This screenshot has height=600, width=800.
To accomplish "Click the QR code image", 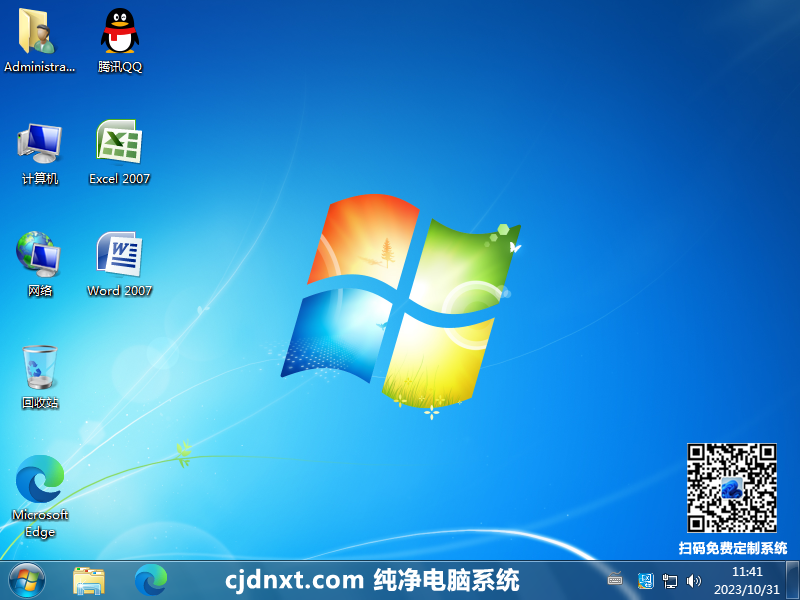I will tap(732, 488).
